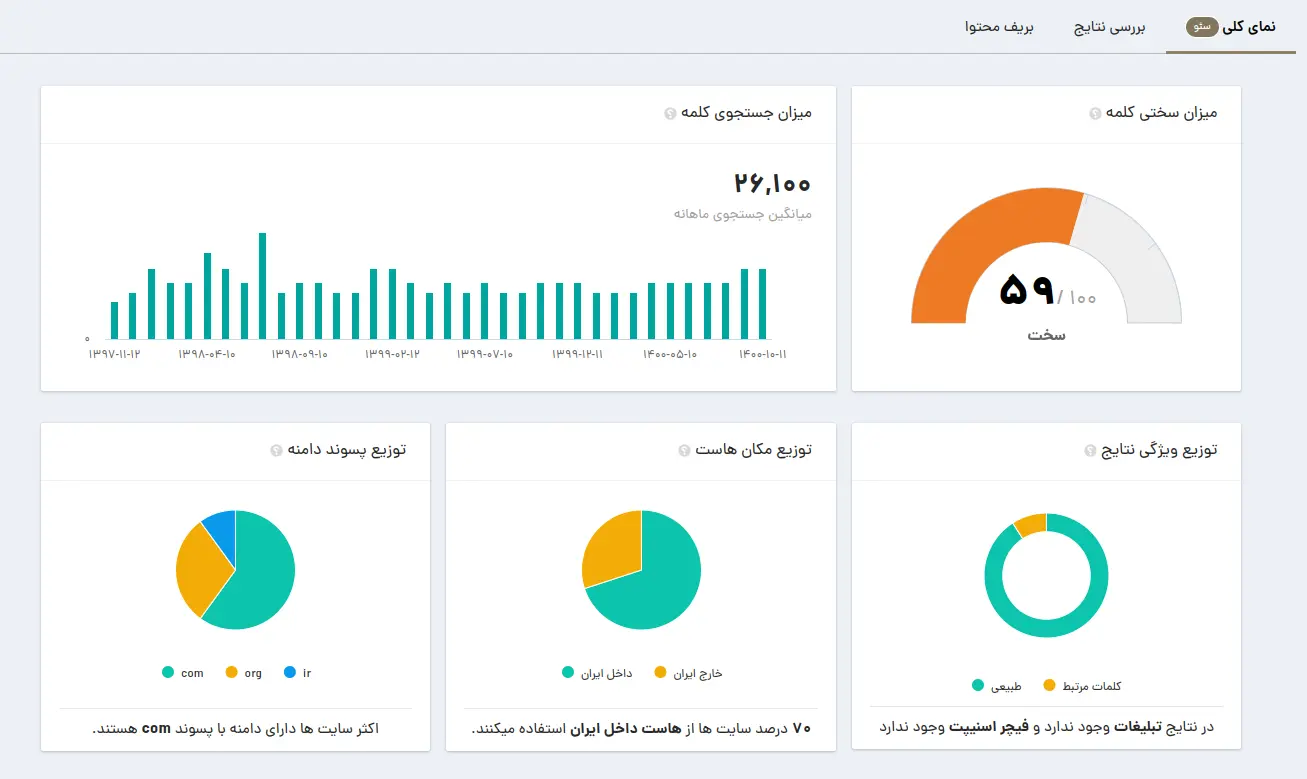Click the ۱۳۹۸-۰۹-۱۰ axis date label
Image resolution: width=1307 pixels, height=779 pixels.
[x=299, y=354]
